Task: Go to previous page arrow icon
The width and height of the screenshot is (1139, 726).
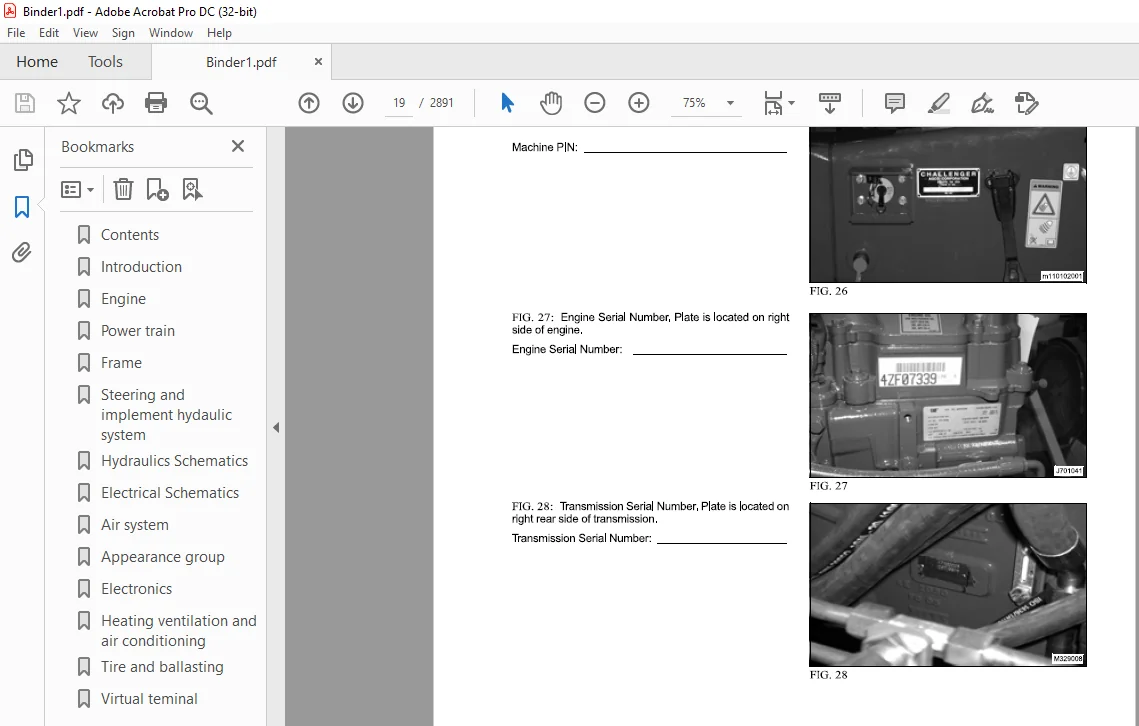Action: coord(309,103)
